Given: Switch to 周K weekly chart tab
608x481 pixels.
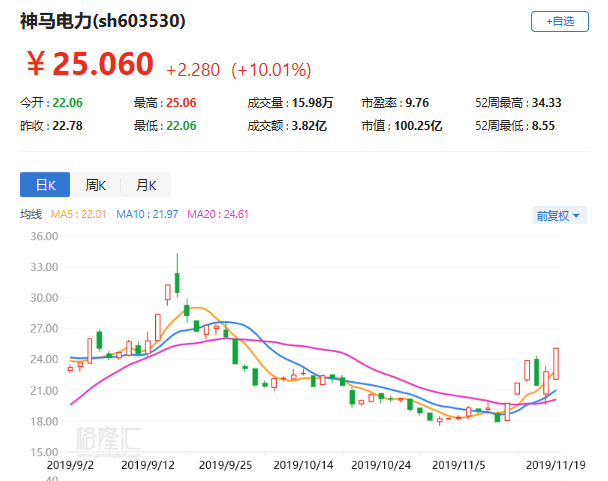Looking at the screenshot, I should tap(95, 185).
